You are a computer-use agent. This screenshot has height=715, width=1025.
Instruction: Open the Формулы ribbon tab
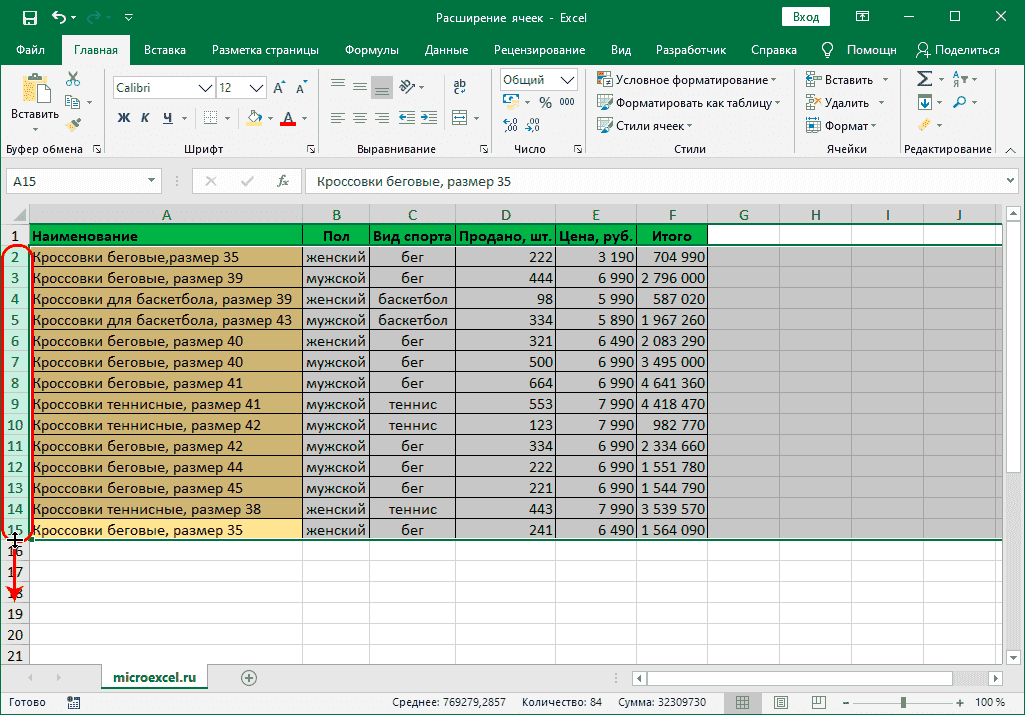pos(371,50)
